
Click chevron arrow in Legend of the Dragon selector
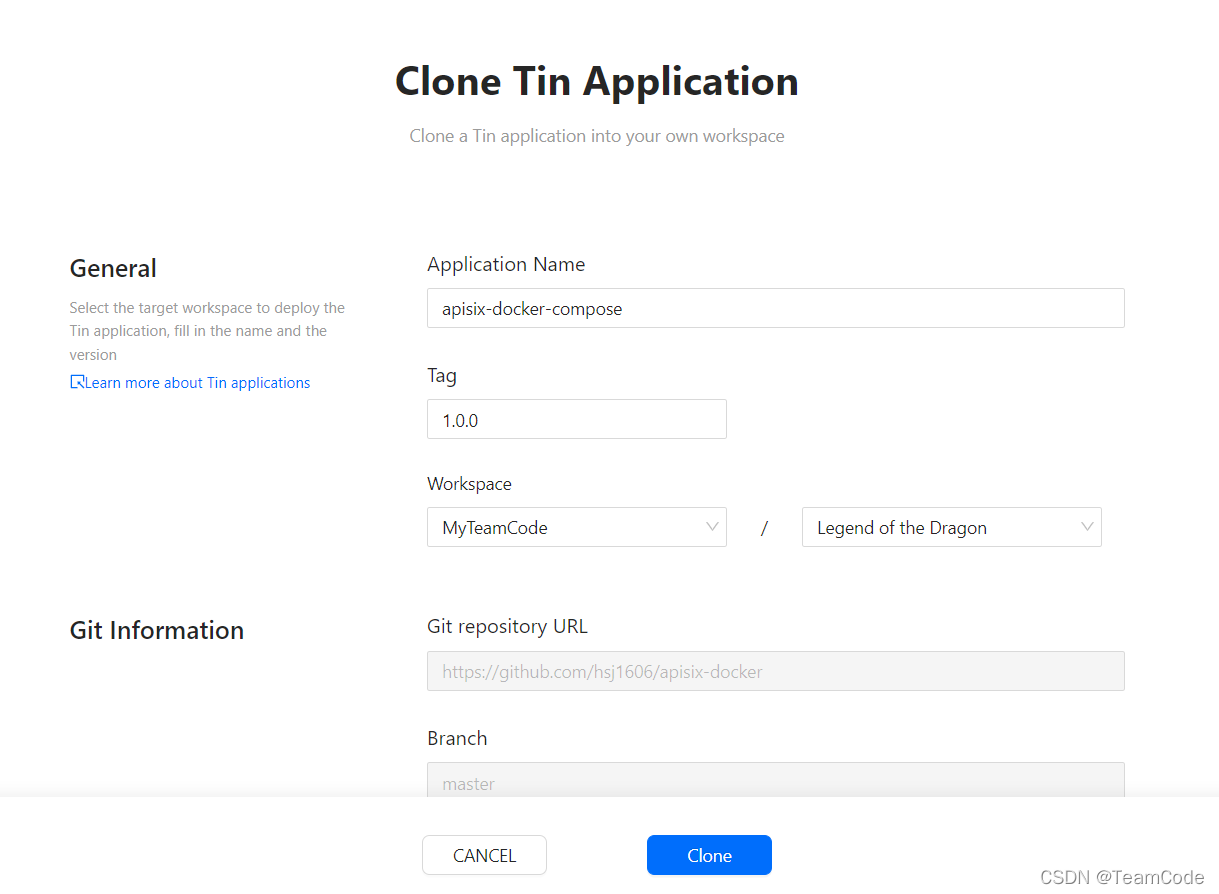coord(1088,526)
